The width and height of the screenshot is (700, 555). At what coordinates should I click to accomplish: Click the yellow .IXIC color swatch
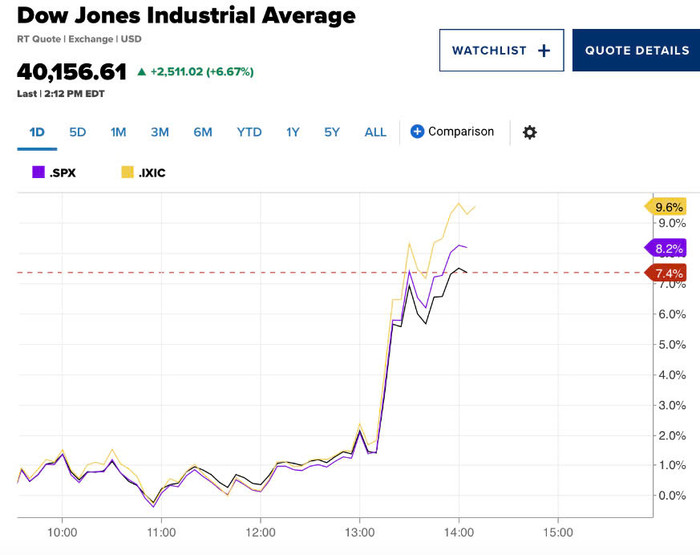pyautogui.click(x=127, y=172)
